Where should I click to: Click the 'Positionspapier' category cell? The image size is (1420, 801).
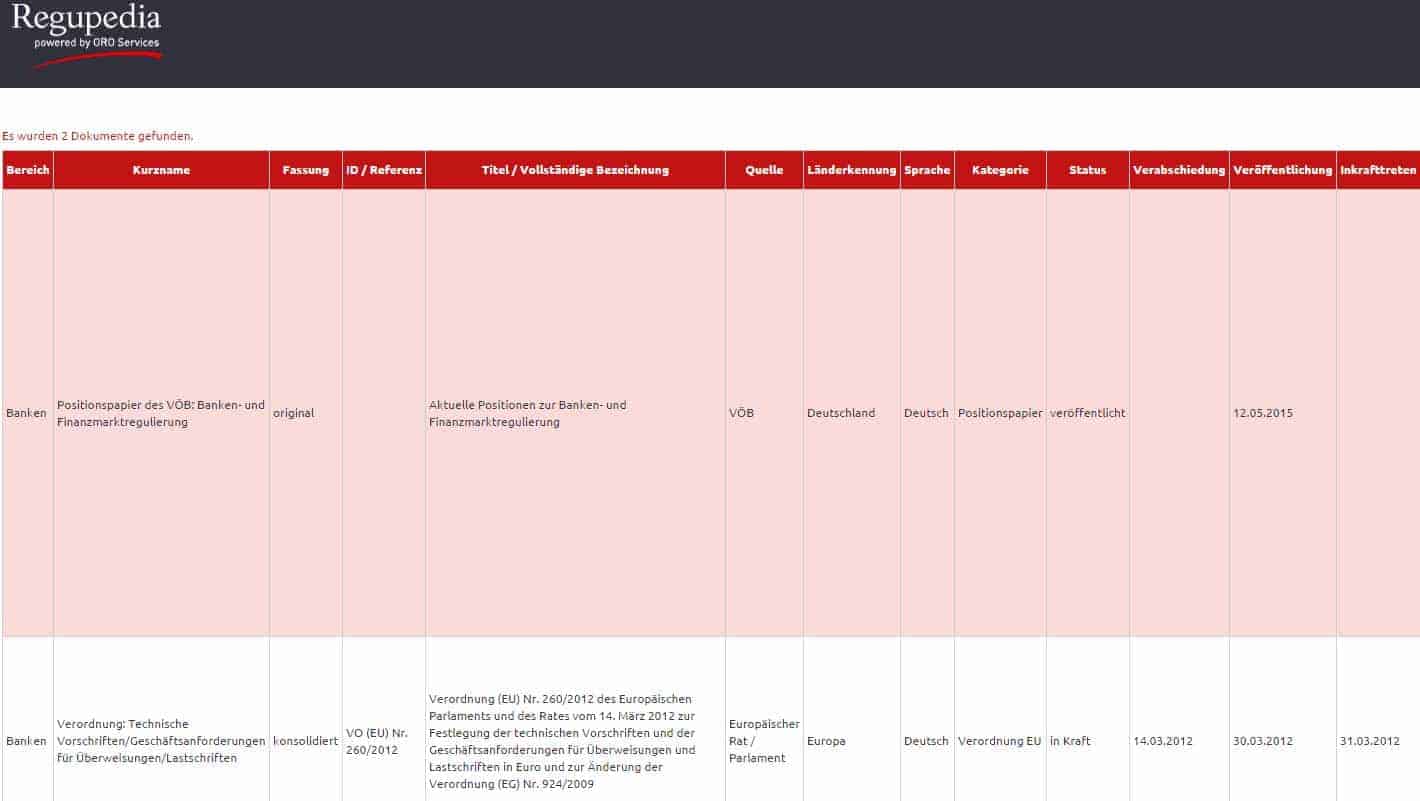point(1000,413)
